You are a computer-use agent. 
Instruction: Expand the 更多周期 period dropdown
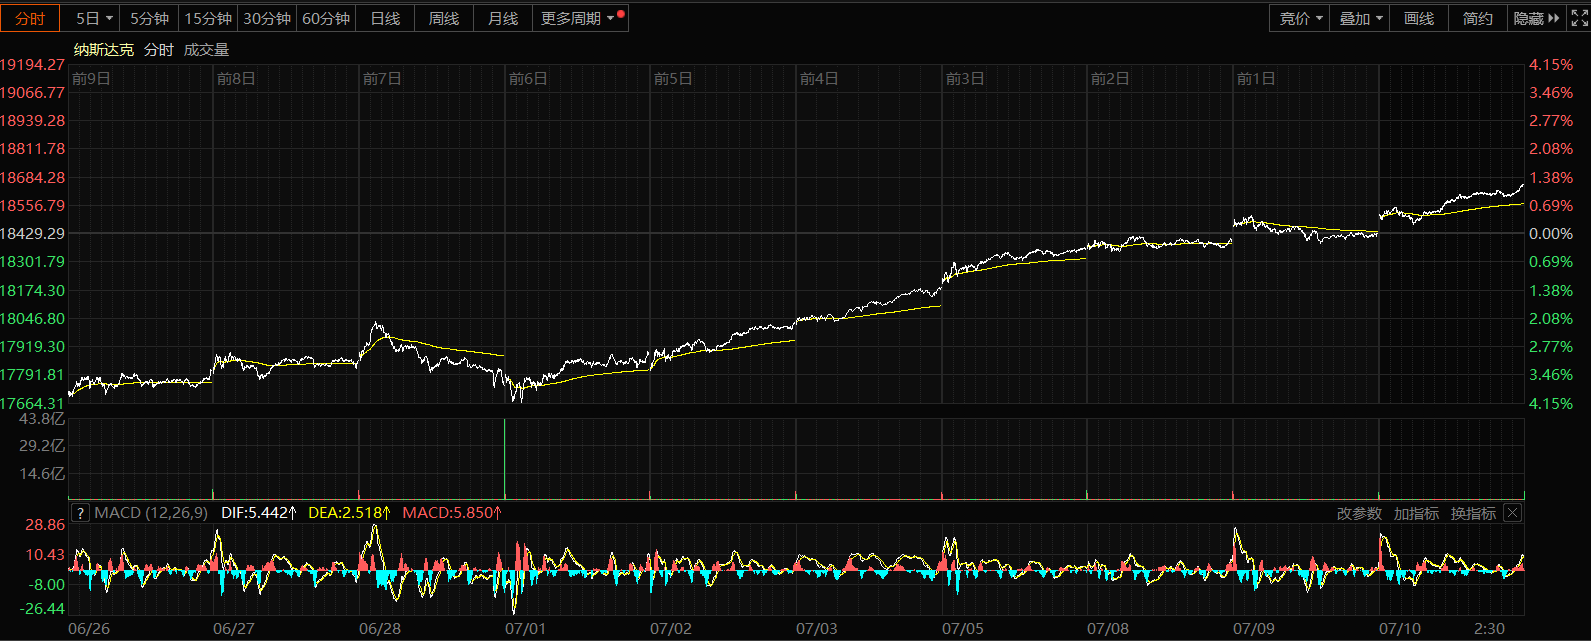(581, 18)
